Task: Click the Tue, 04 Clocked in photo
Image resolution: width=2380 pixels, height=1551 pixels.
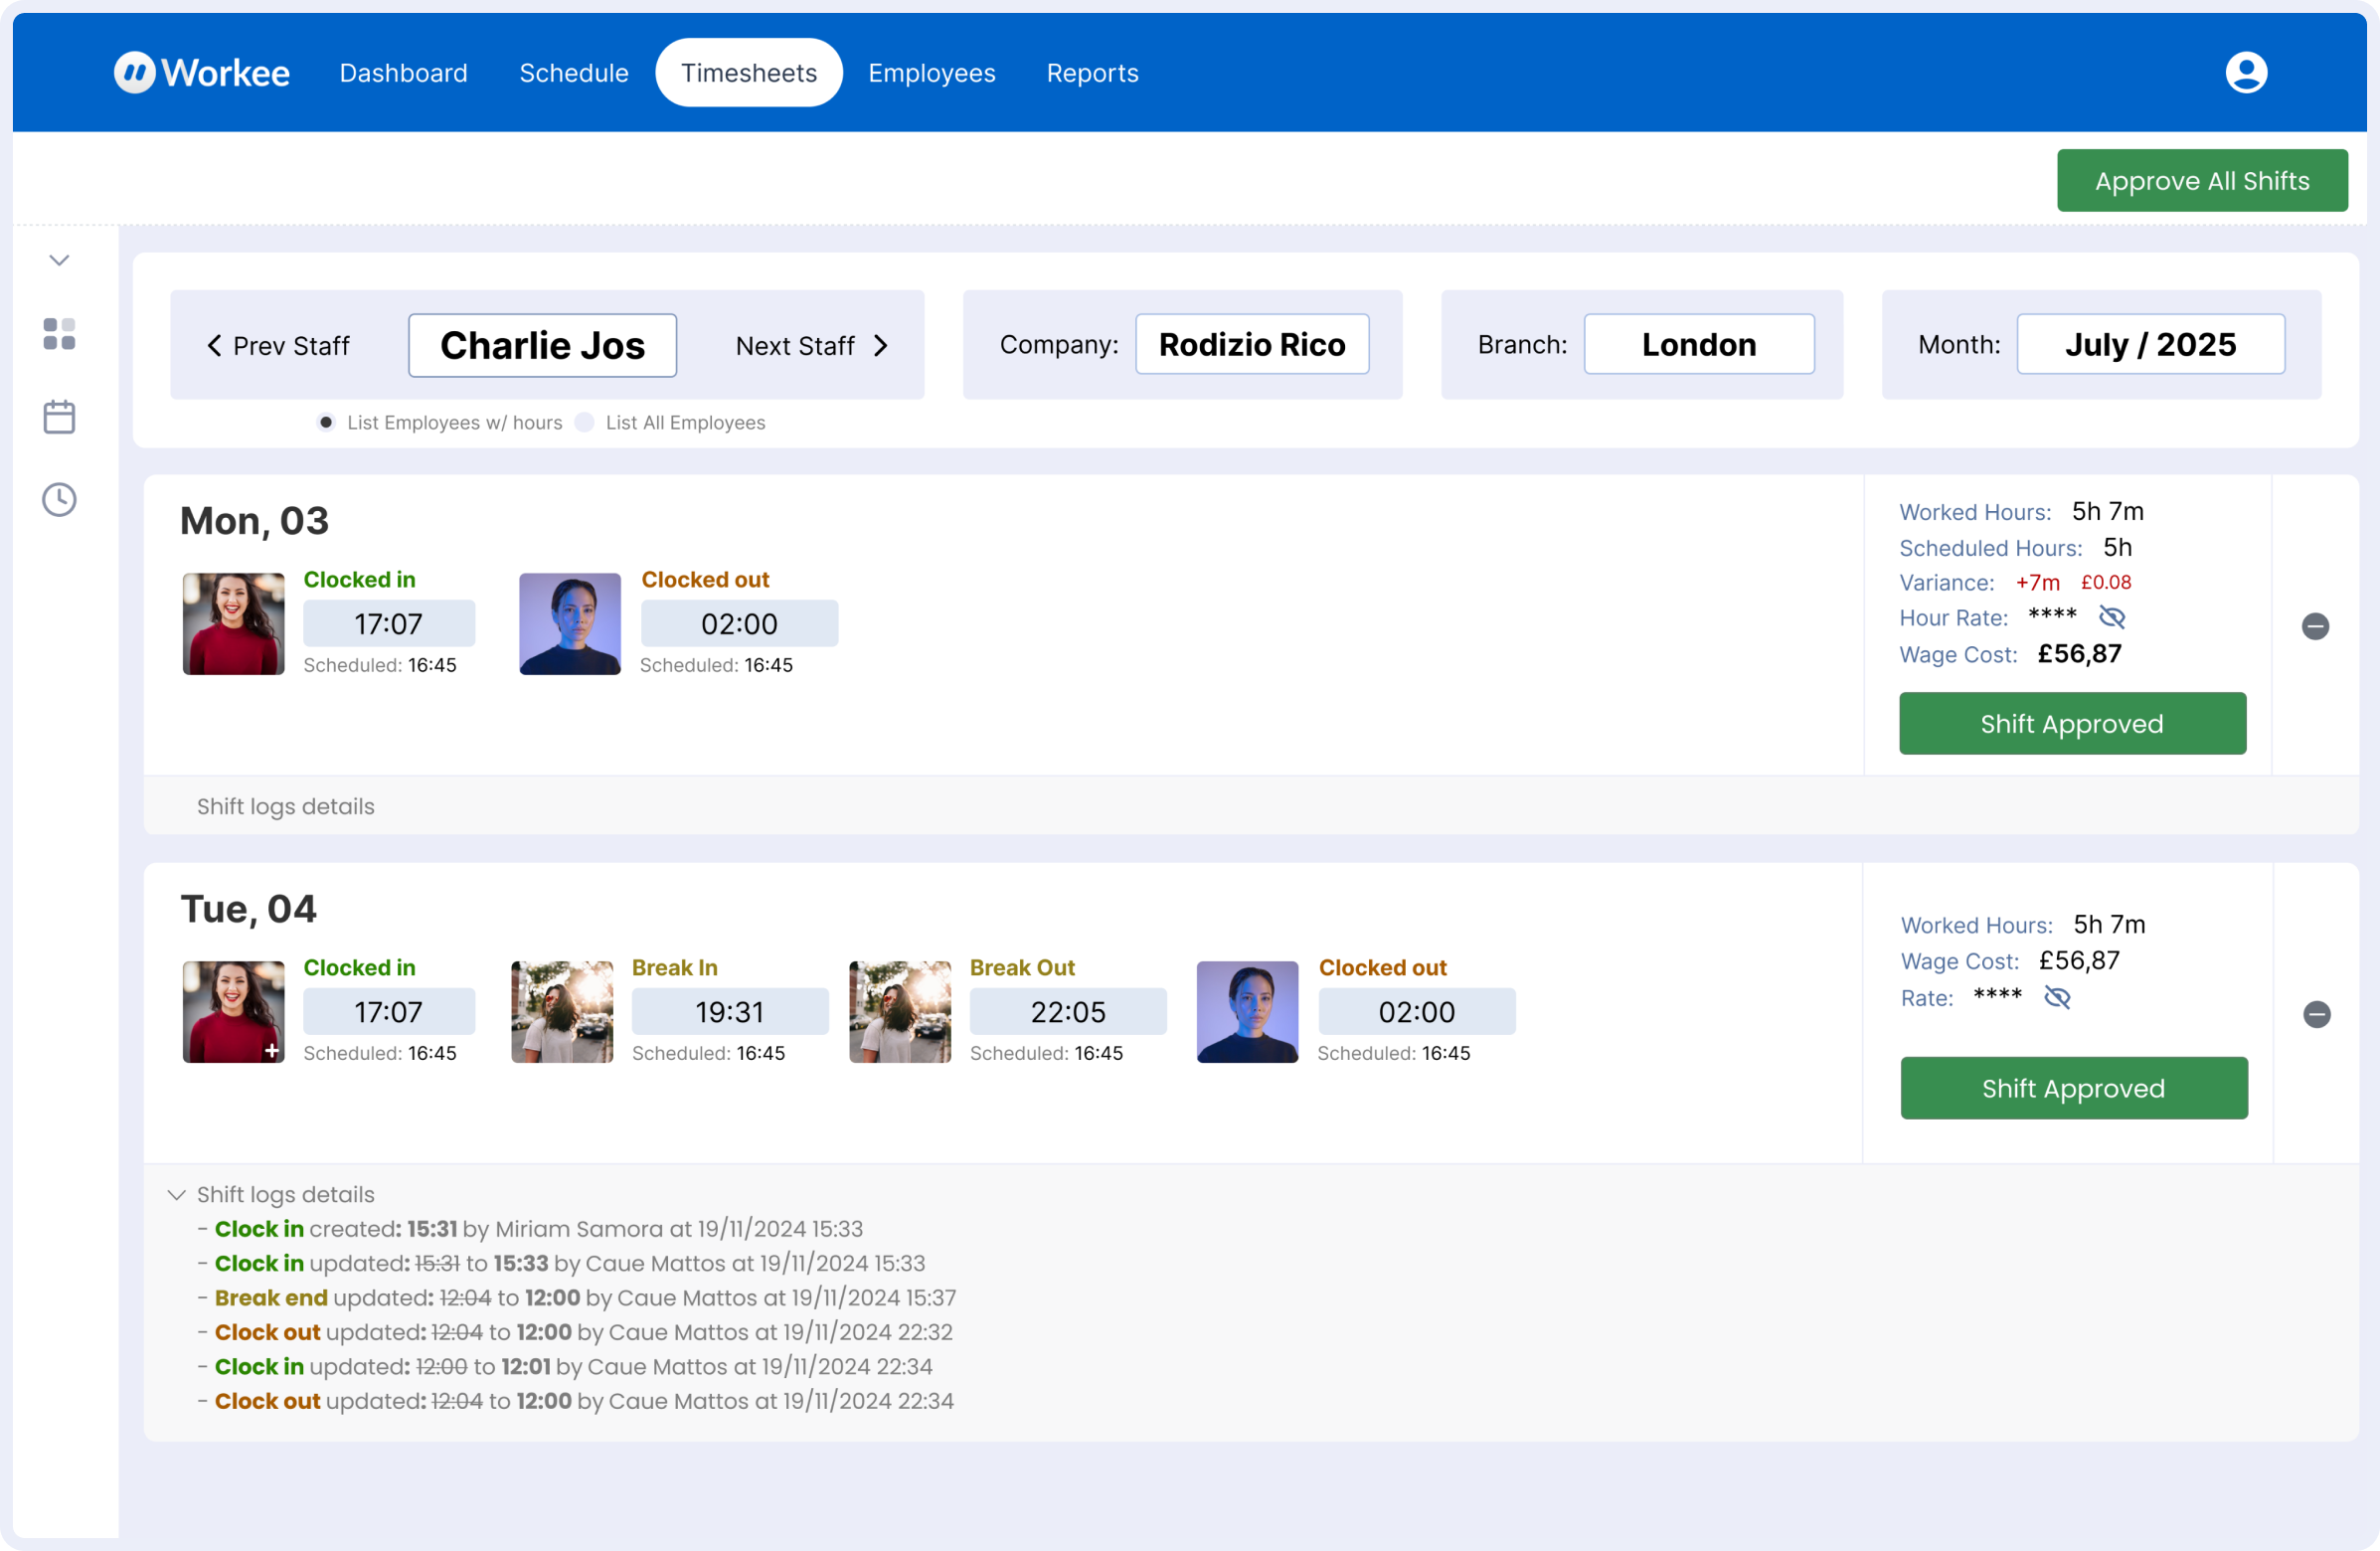Action: 233,1012
